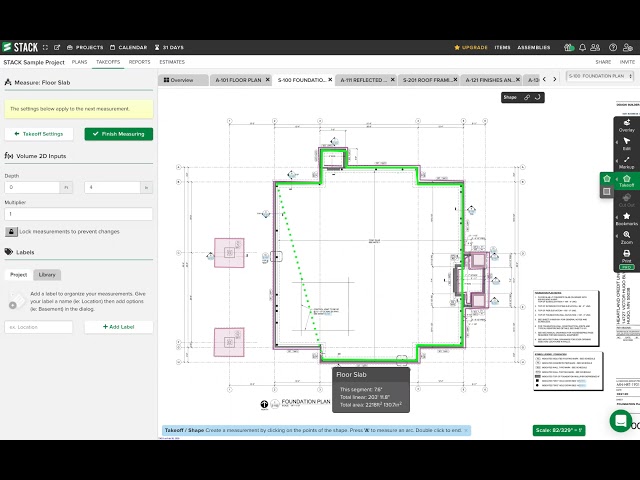Click the green Scale indicator button

point(559,430)
